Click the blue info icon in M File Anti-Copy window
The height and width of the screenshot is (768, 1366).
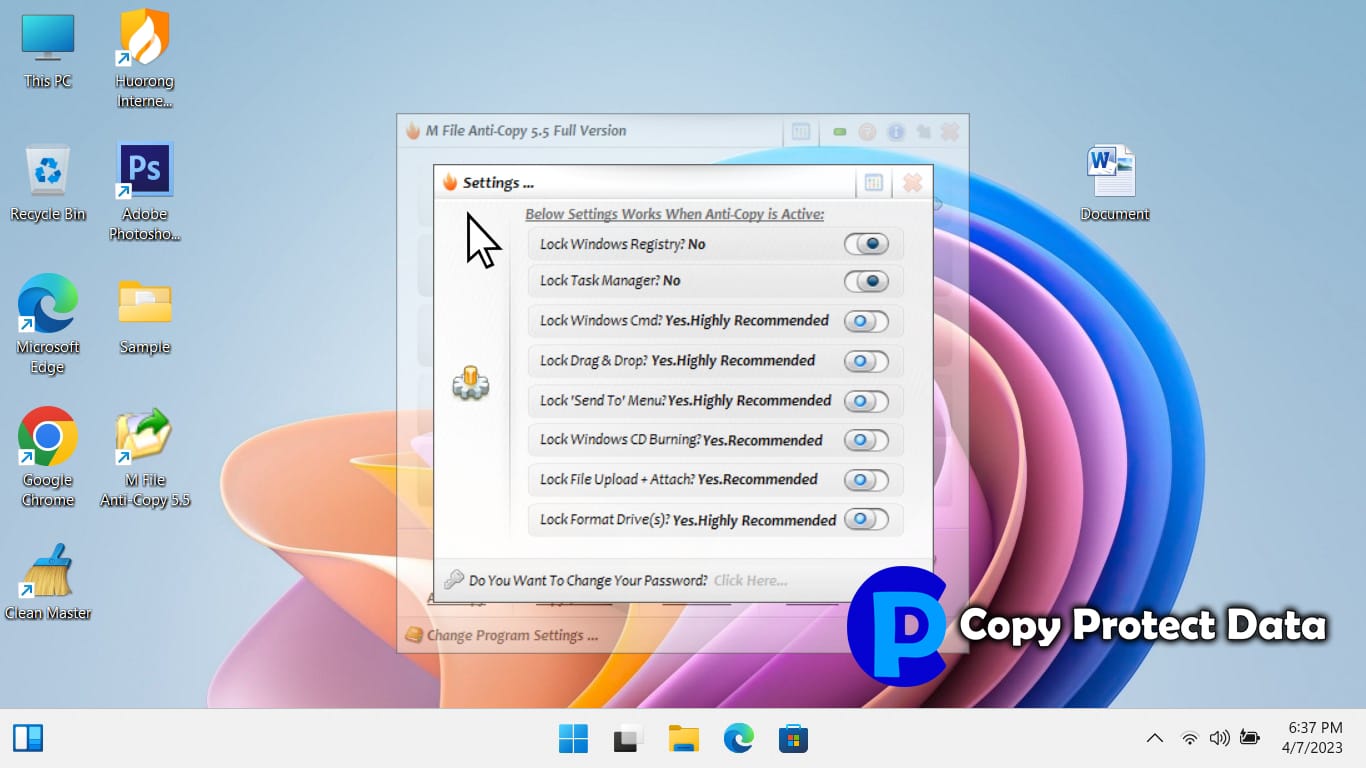[896, 131]
